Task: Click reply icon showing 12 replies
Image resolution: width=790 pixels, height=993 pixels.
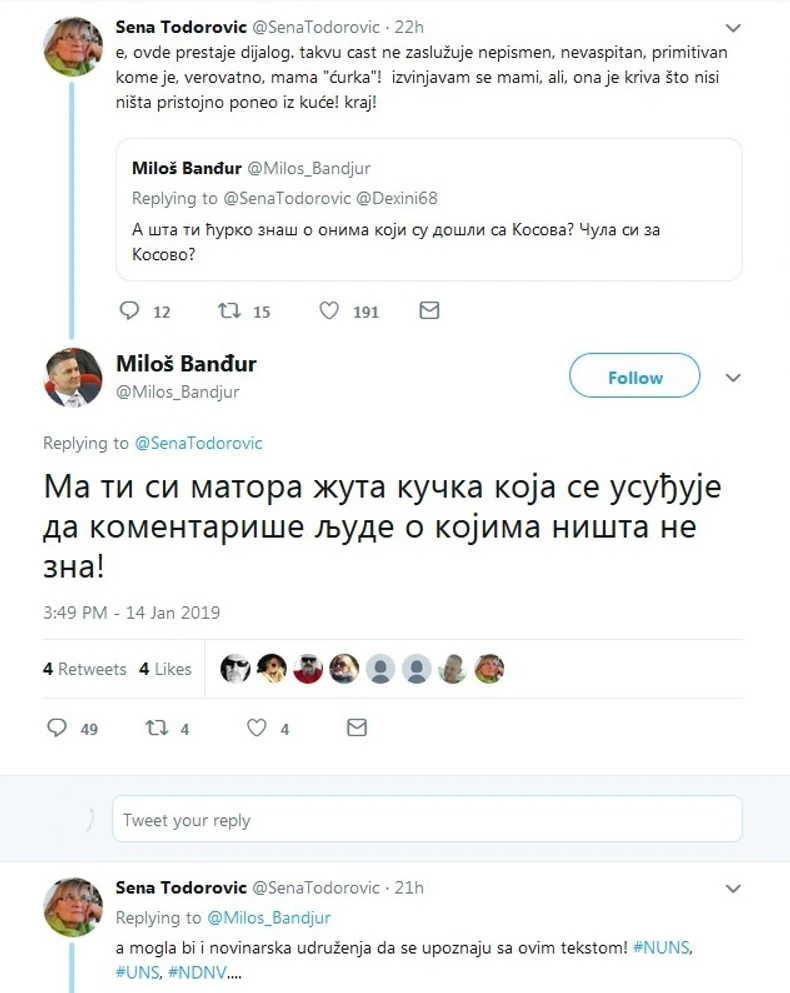Action: coord(129,311)
